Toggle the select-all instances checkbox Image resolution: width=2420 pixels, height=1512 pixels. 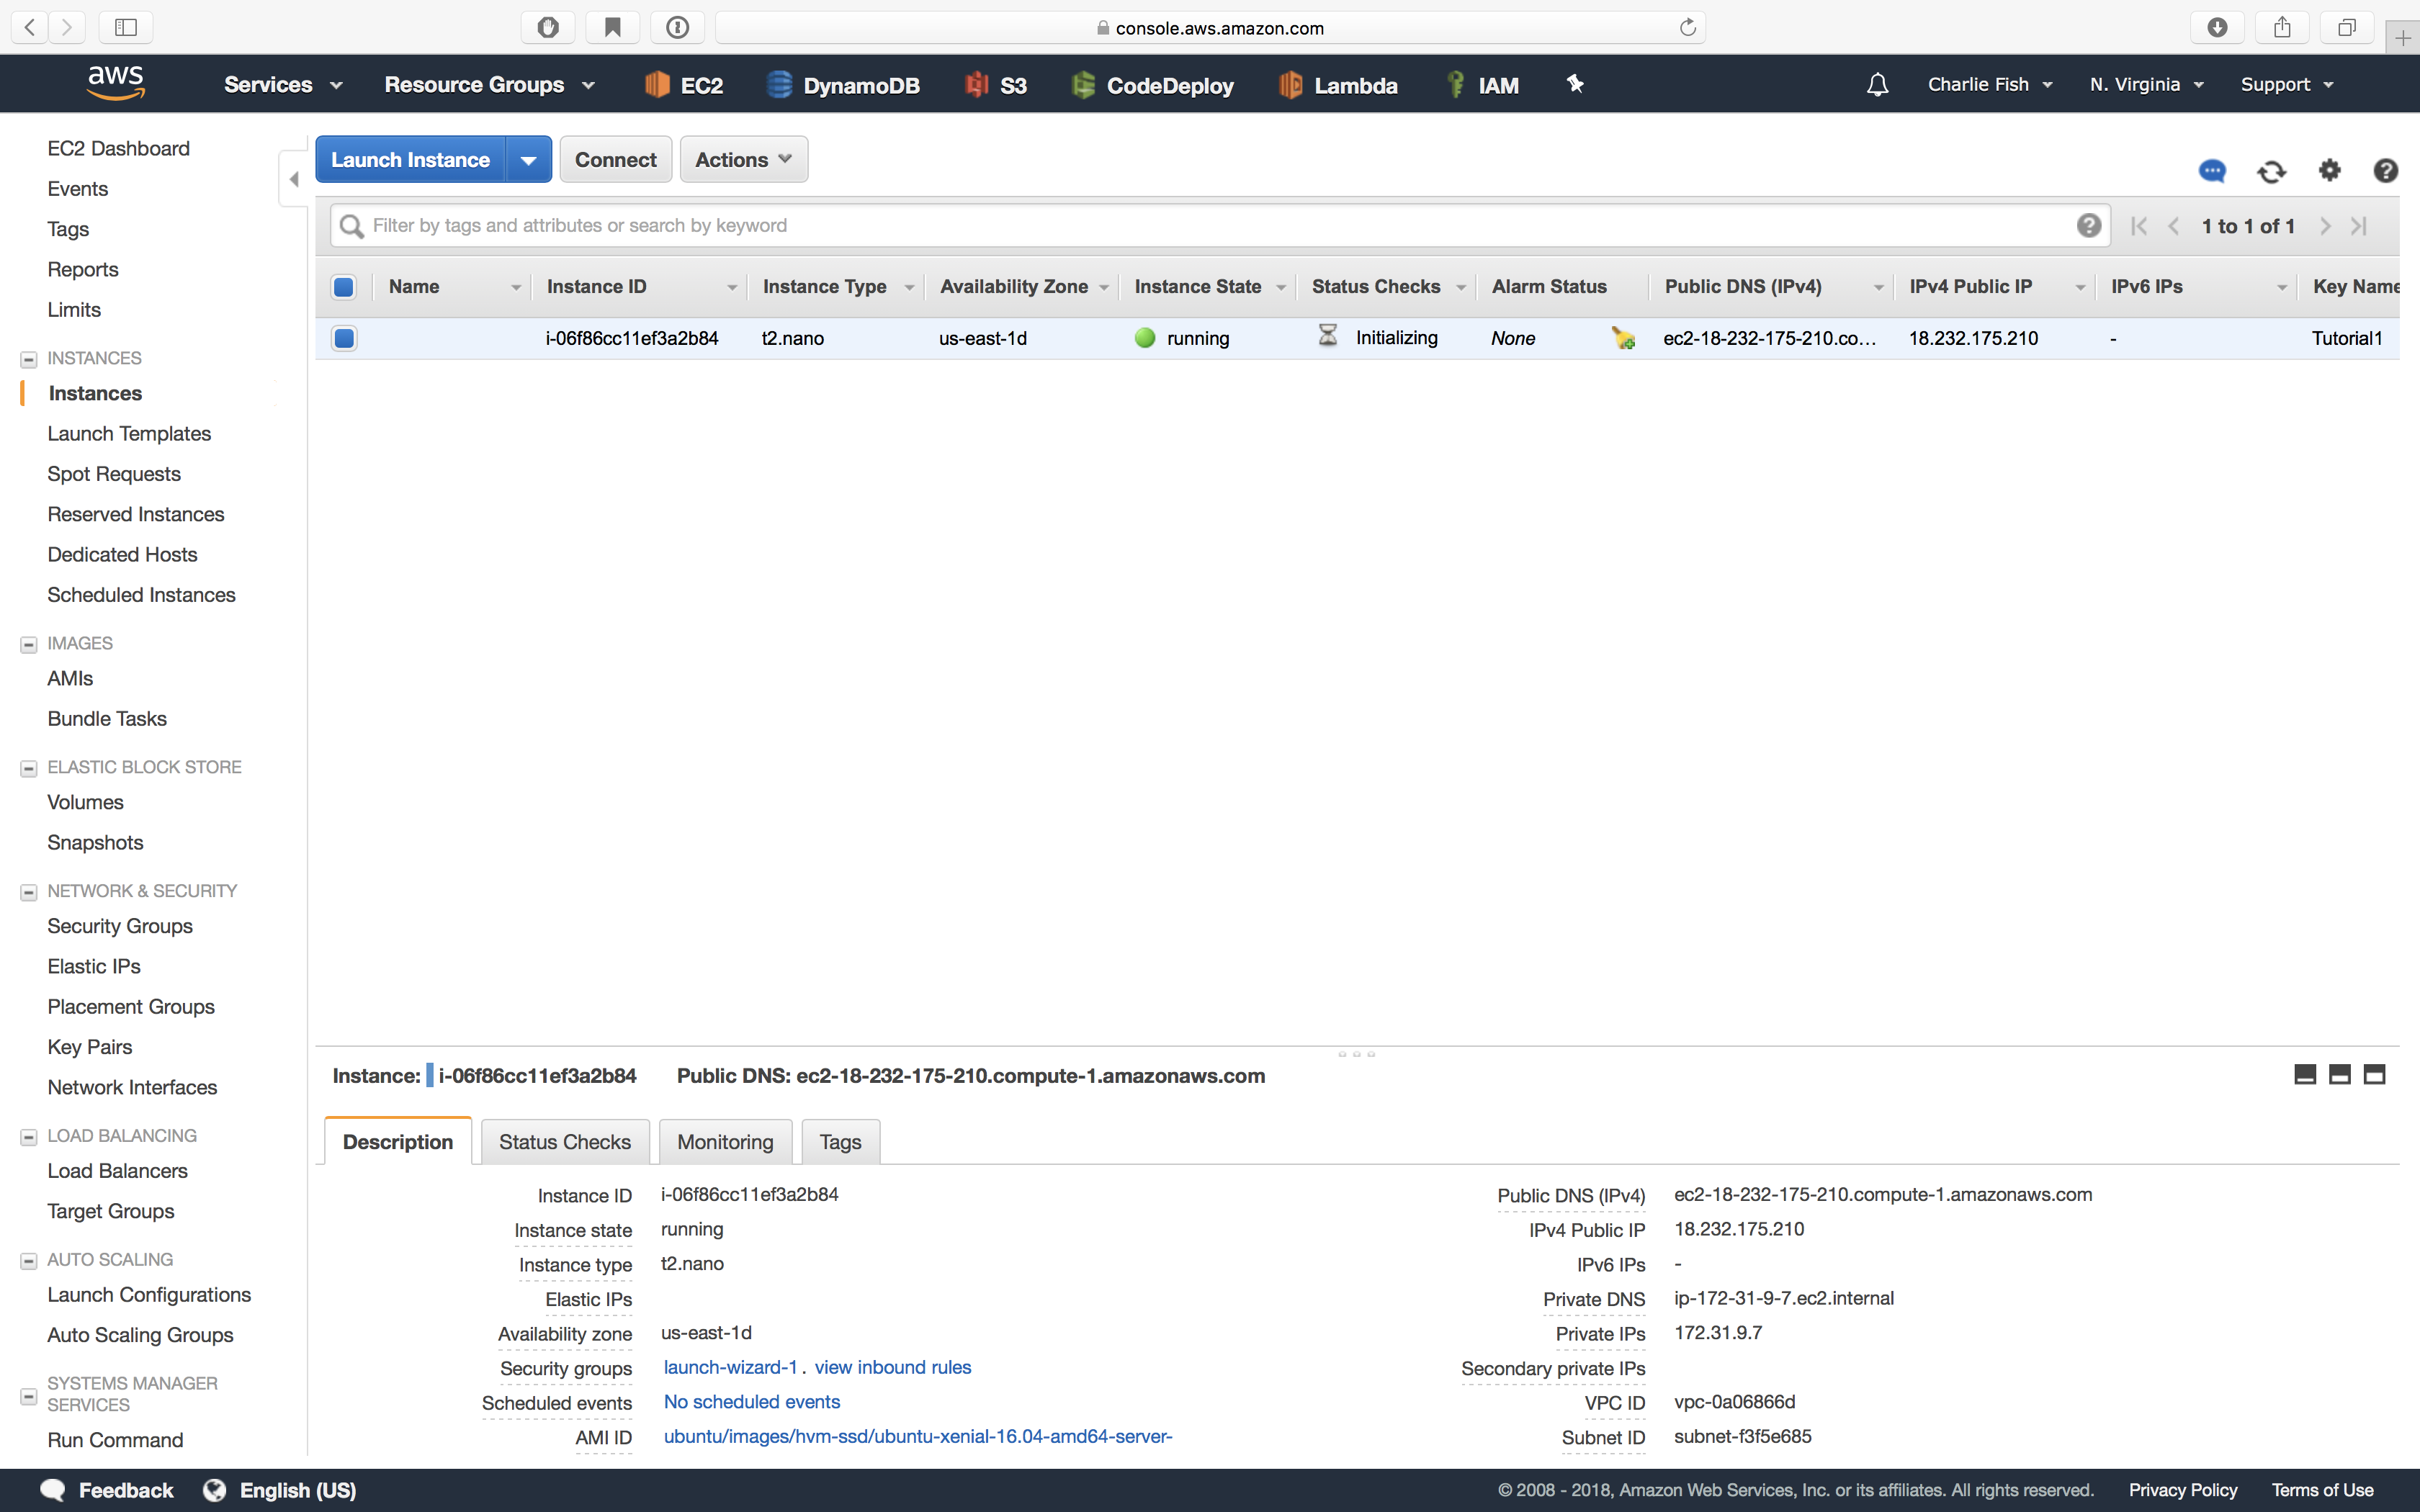pyautogui.click(x=343, y=287)
